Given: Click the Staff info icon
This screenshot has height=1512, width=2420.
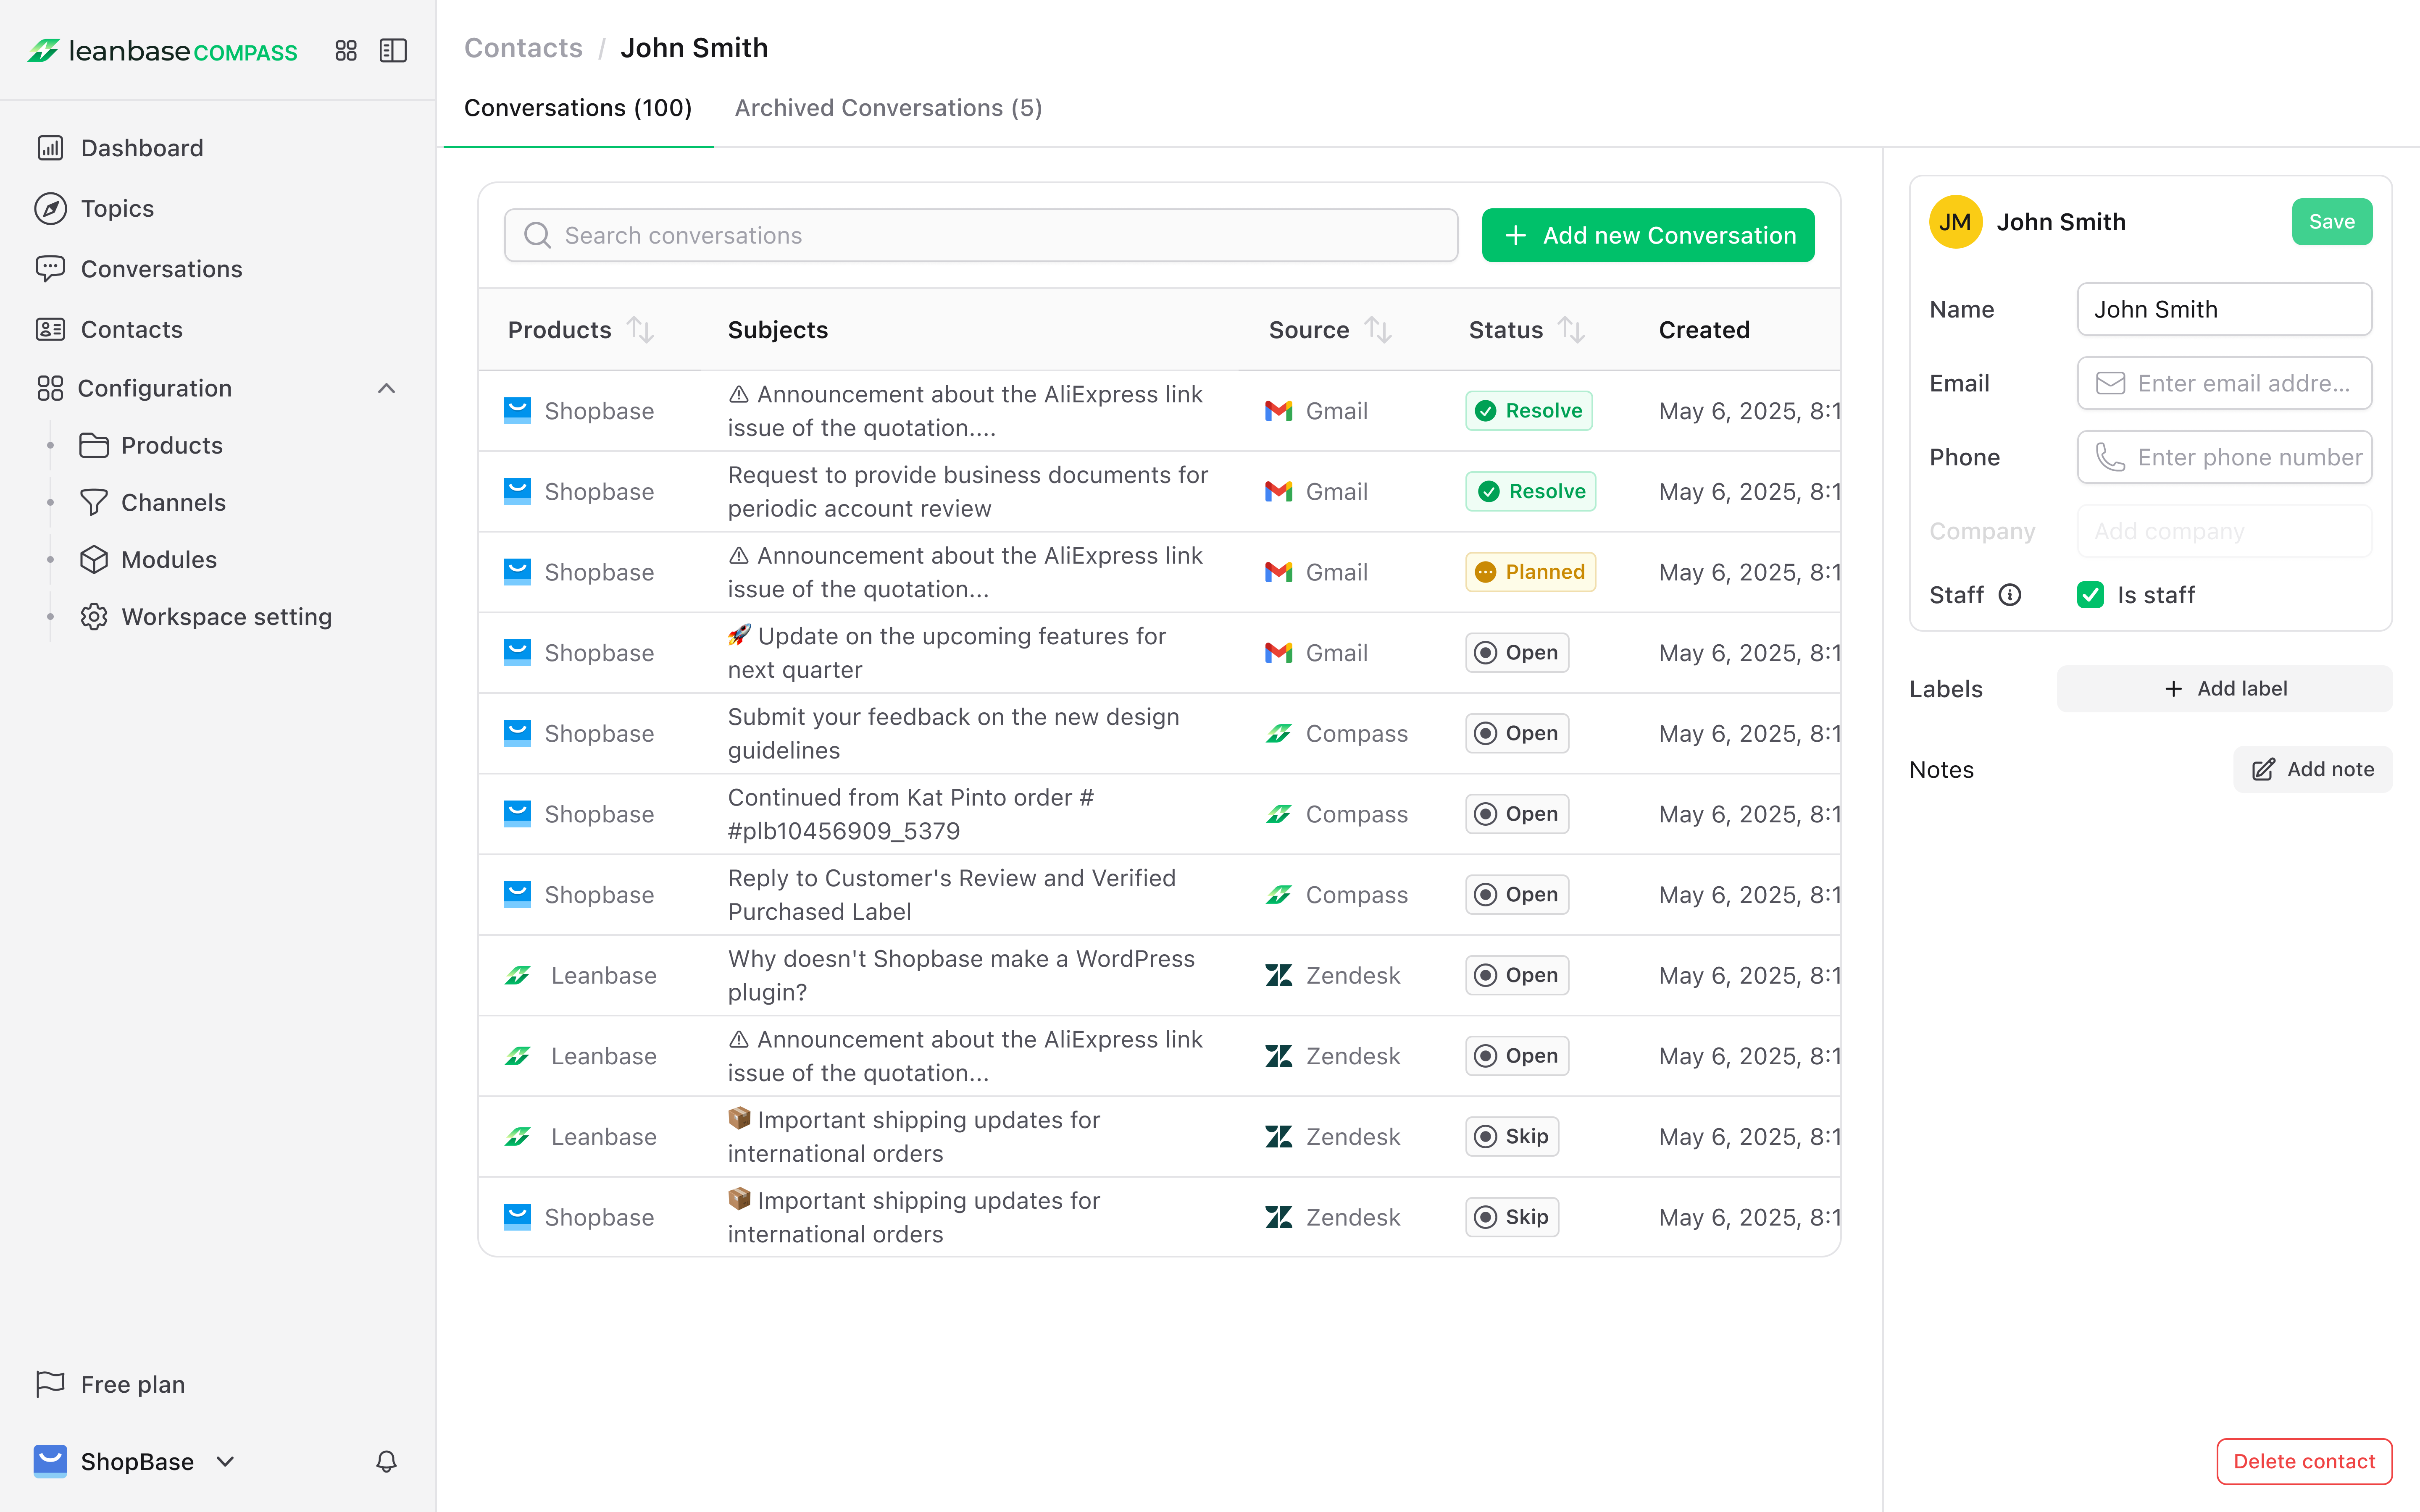Looking at the screenshot, I should [x=2010, y=595].
